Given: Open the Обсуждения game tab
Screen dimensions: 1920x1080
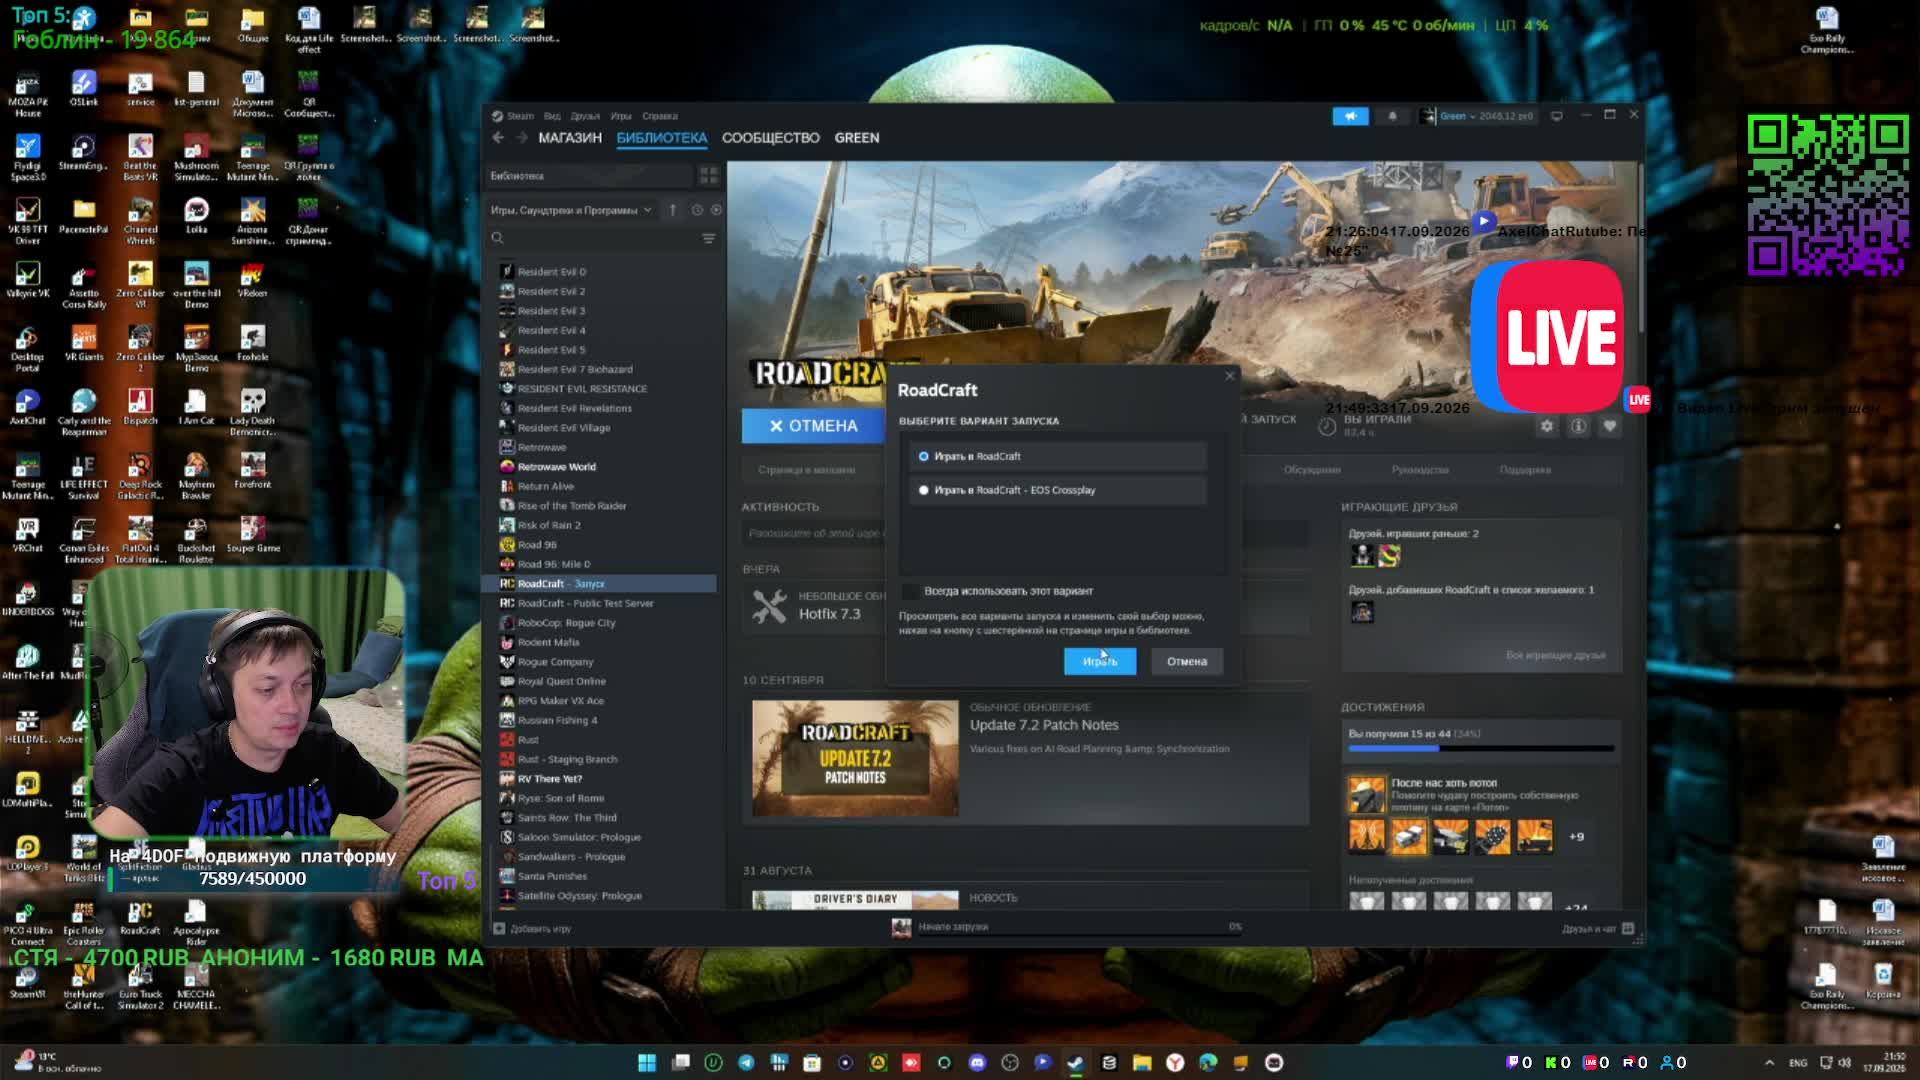Looking at the screenshot, I should click(x=1312, y=470).
